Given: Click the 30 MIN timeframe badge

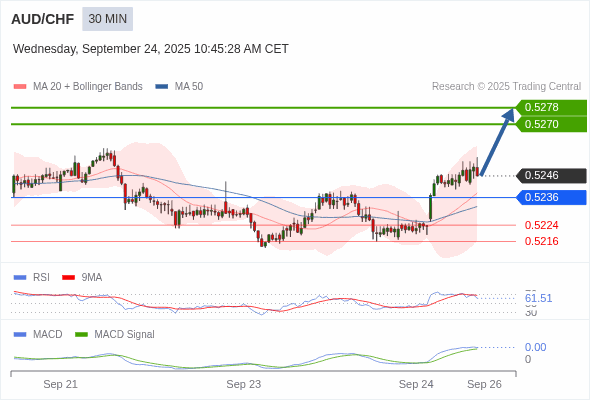Looking at the screenshot, I should tap(108, 19).
